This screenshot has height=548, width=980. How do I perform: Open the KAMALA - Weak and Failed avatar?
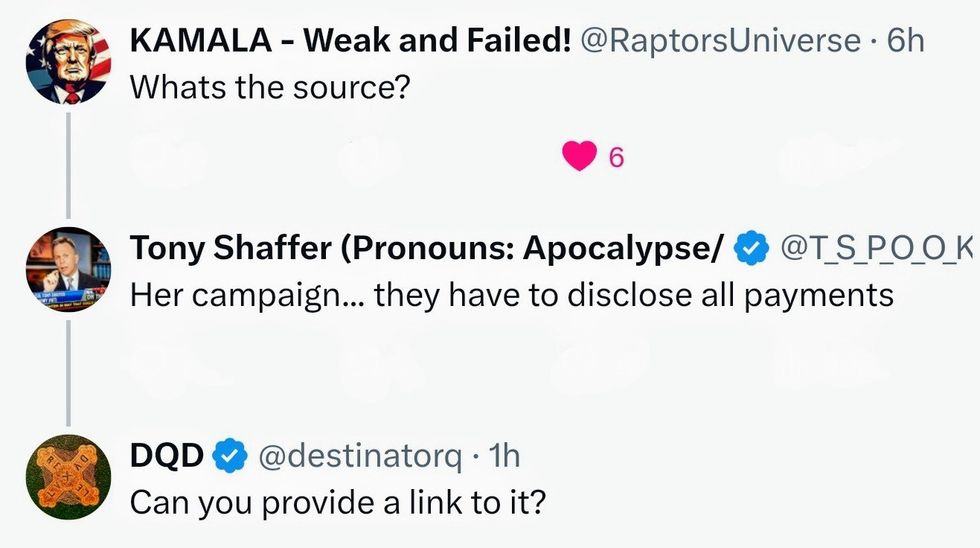click(x=67, y=63)
